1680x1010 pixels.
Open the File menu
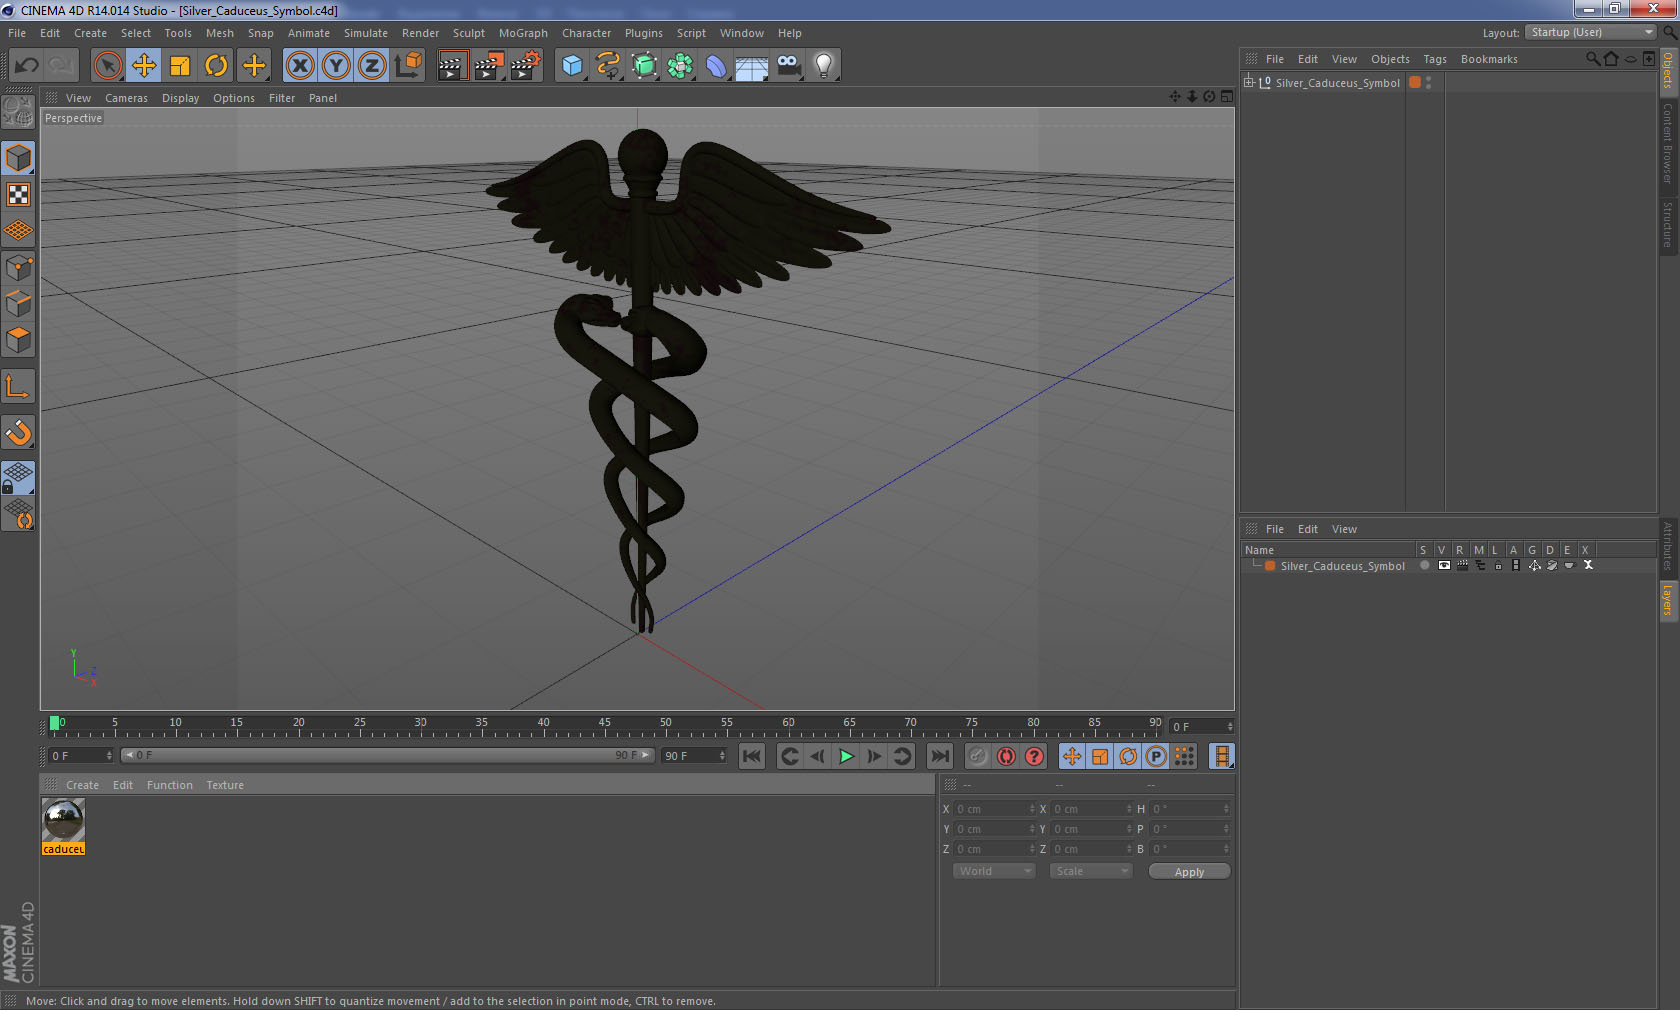pos(17,33)
